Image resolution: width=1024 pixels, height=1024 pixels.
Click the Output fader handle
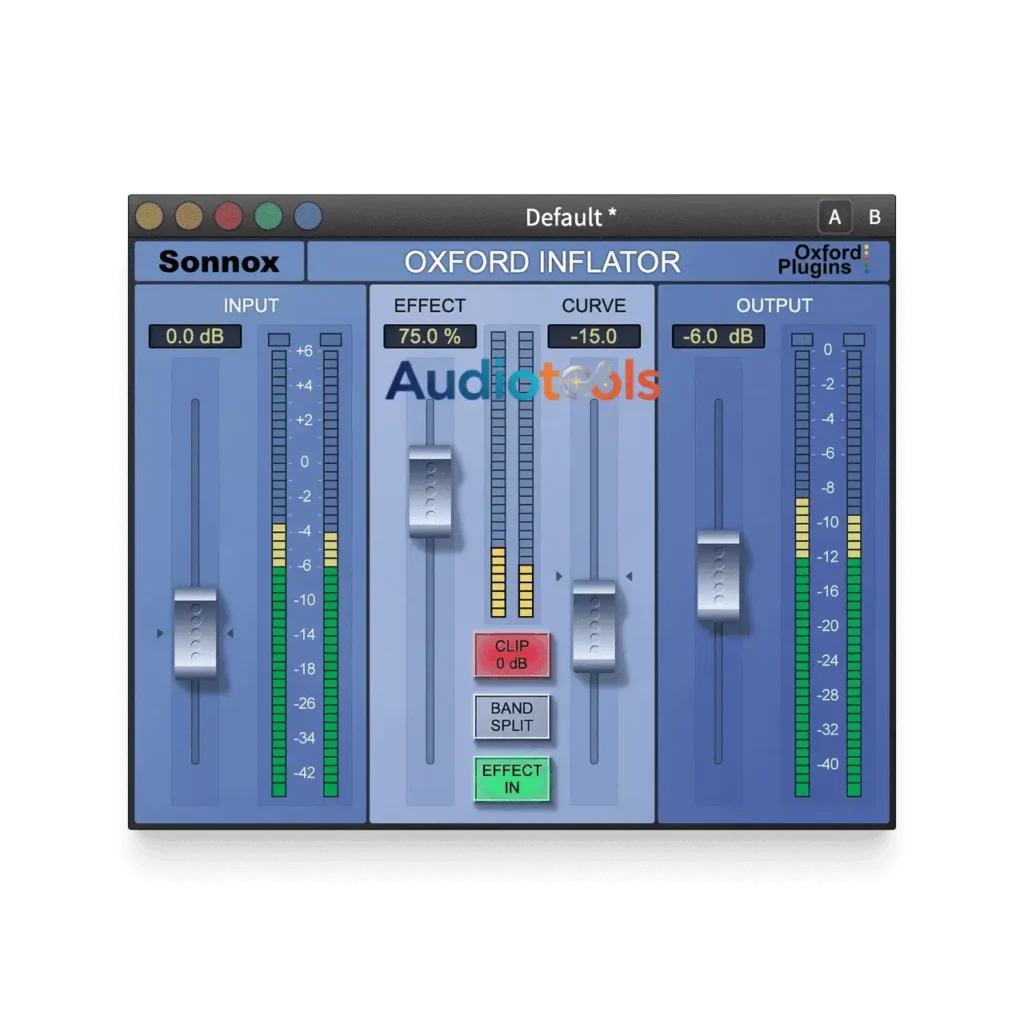[718, 575]
